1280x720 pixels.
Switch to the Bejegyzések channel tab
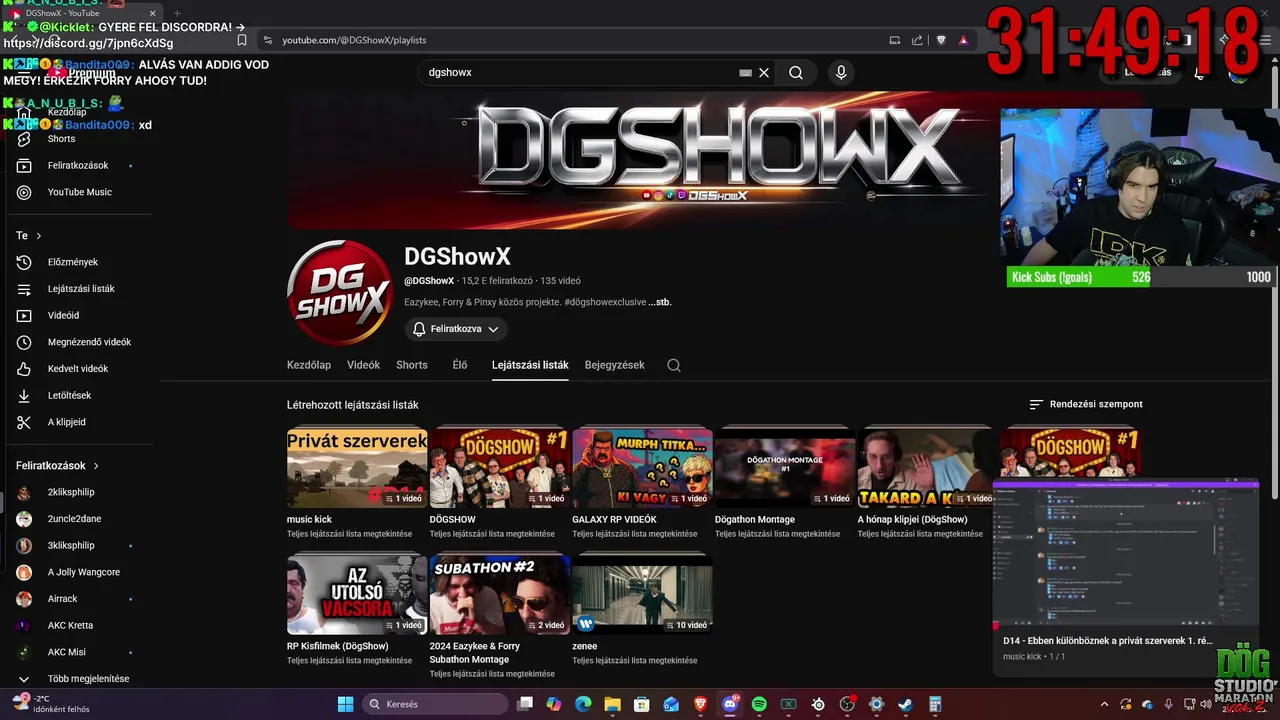[x=615, y=365]
